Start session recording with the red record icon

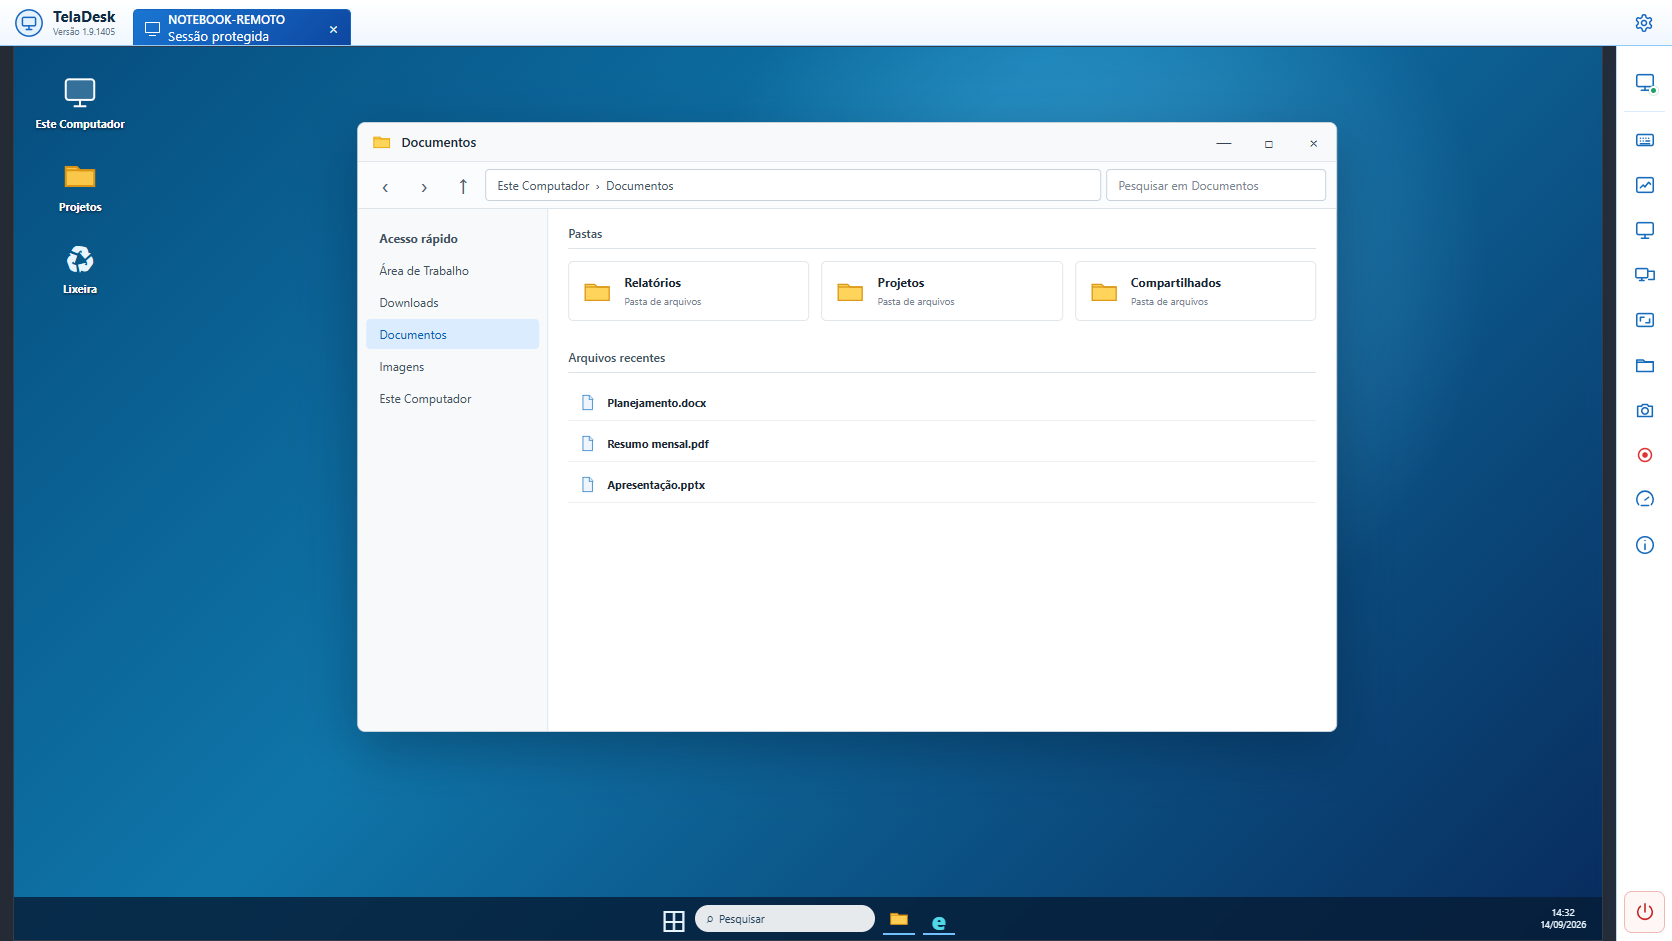[1645, 455]
